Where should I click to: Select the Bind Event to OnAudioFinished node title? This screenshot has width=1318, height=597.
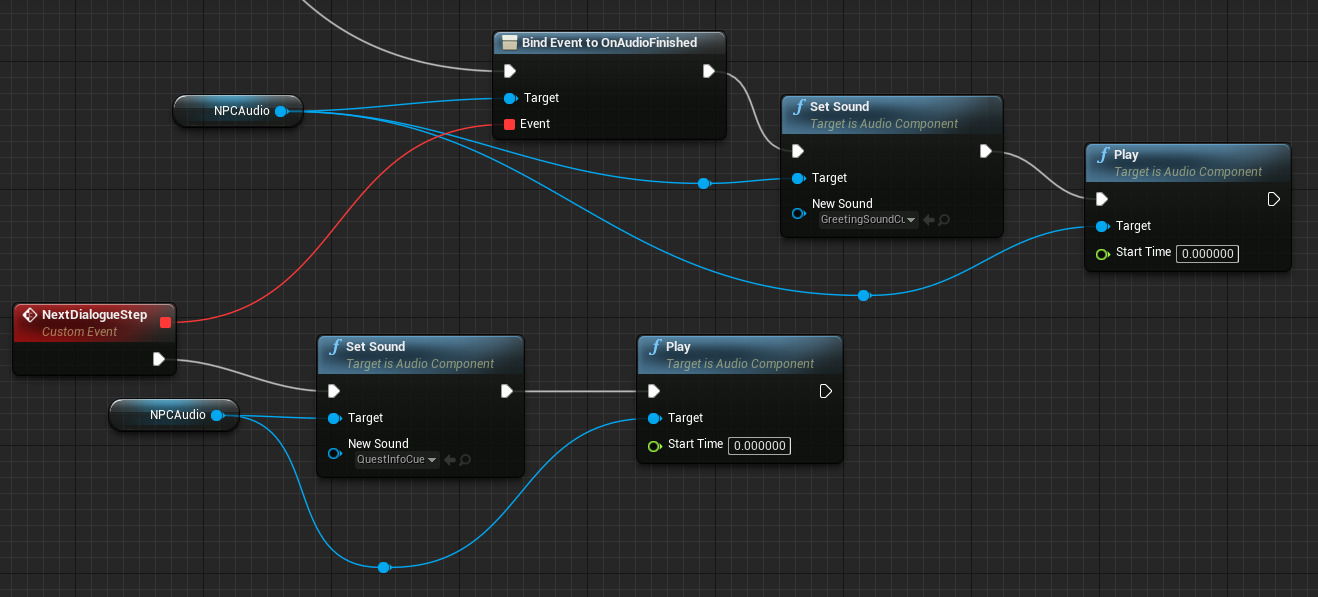[x=609, y=43]
